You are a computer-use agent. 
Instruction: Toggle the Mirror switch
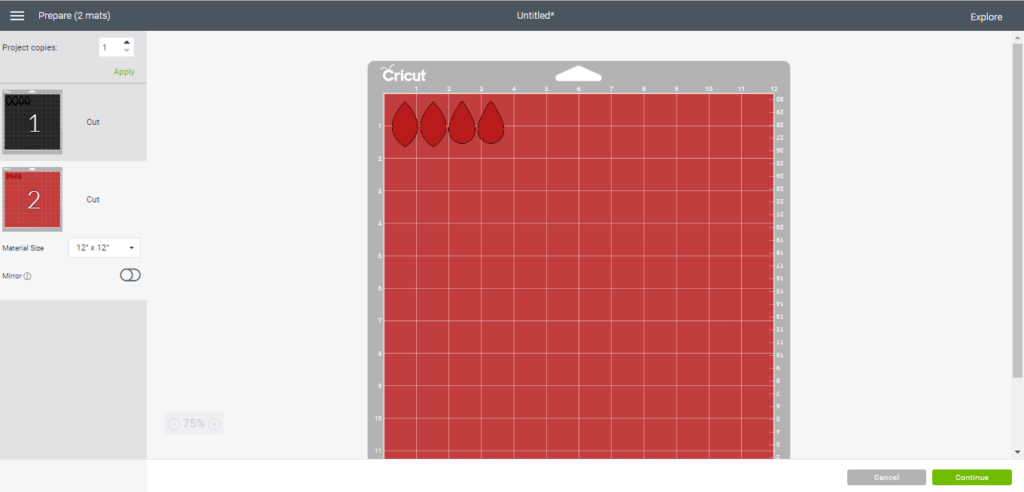130,275
